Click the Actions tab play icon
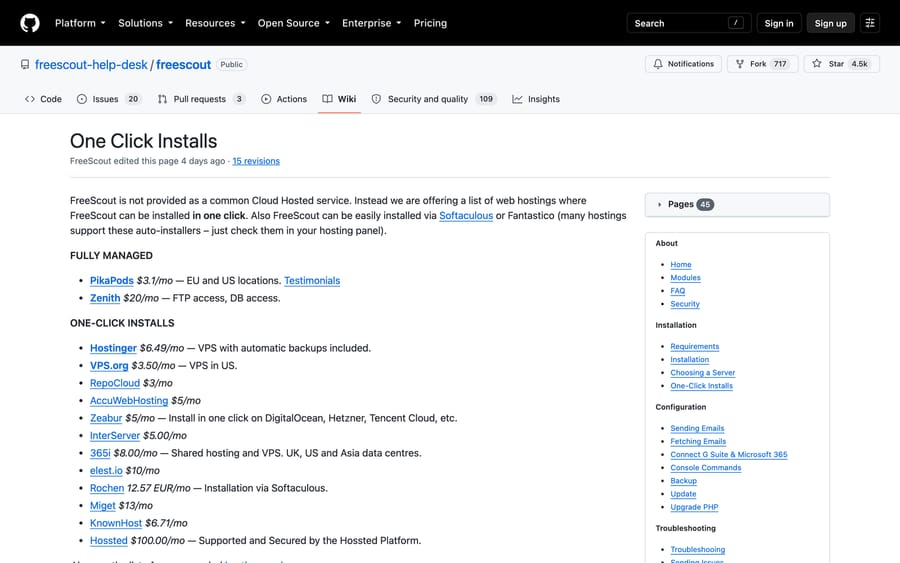The width and height of the screenshot is (900, 563). tap(266, 99)
